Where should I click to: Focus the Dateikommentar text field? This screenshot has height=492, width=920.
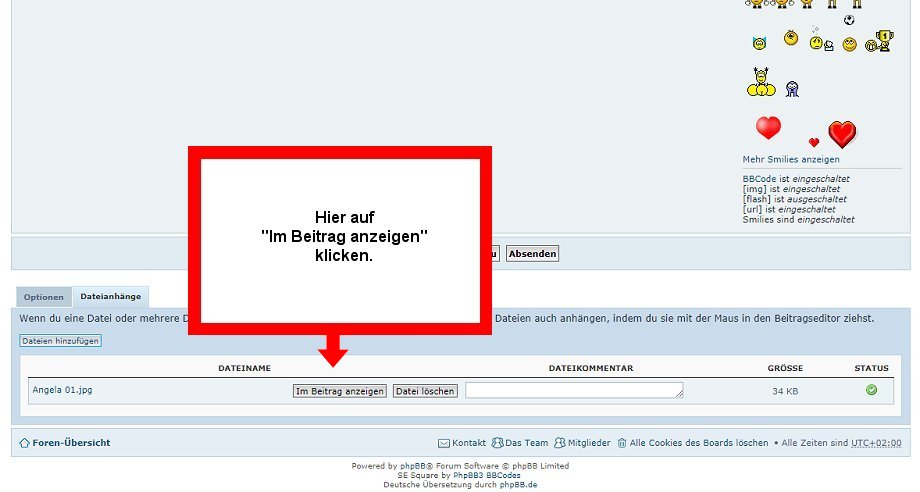click(x=574, y=391)
